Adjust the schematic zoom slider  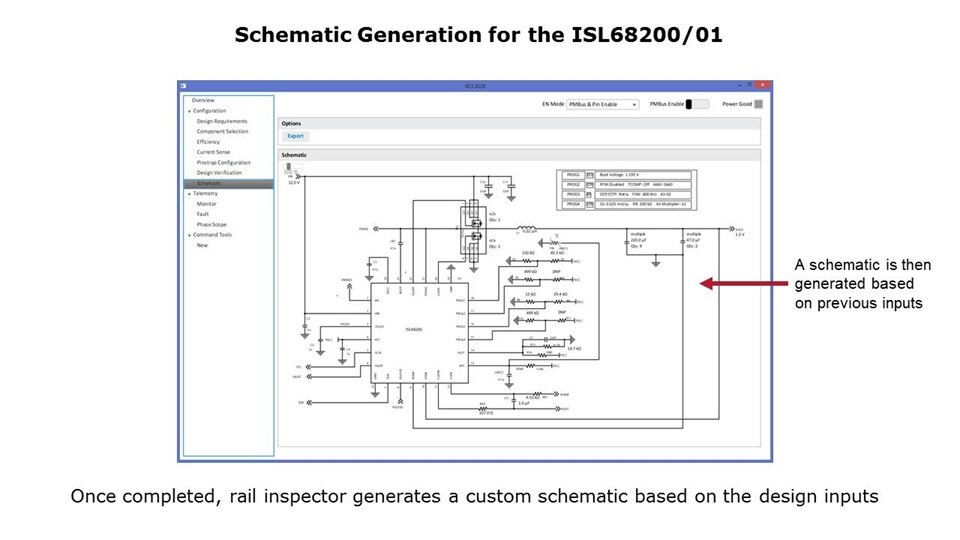pos(288,167)
